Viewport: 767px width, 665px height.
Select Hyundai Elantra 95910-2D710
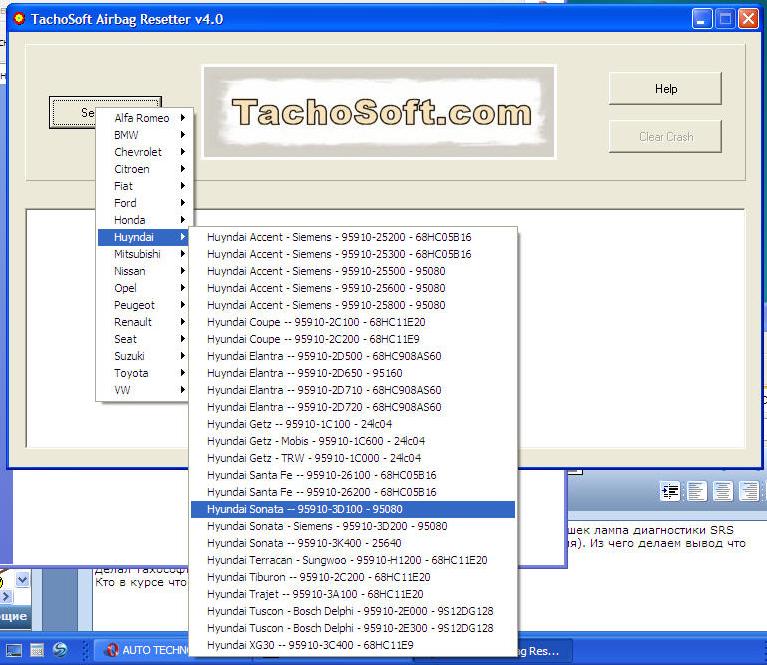click(353, 390)
